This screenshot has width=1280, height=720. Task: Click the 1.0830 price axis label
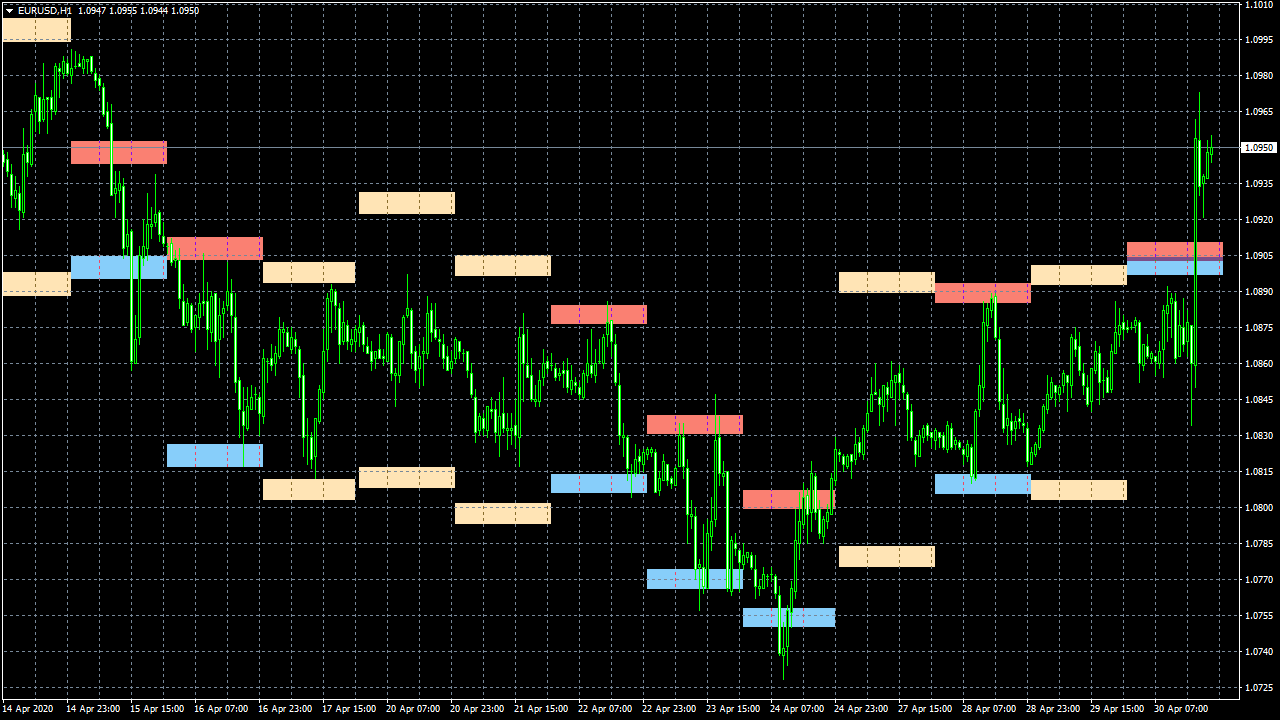click(x=1258, y=436)
